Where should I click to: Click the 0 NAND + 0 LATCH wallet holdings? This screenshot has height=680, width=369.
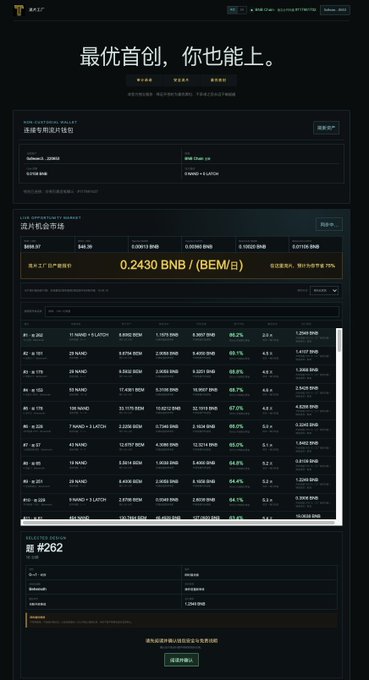pyautogui.click(x=201, y=173)
